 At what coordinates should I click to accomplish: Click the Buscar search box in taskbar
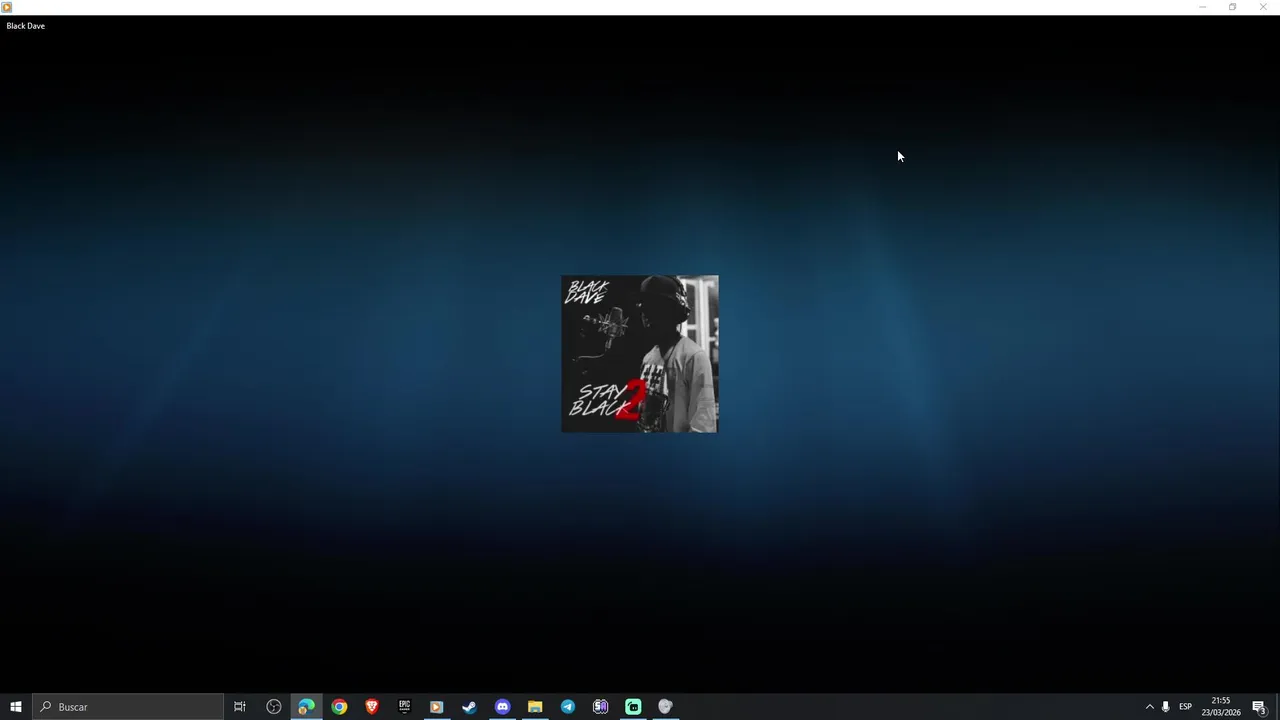(128, 707)
